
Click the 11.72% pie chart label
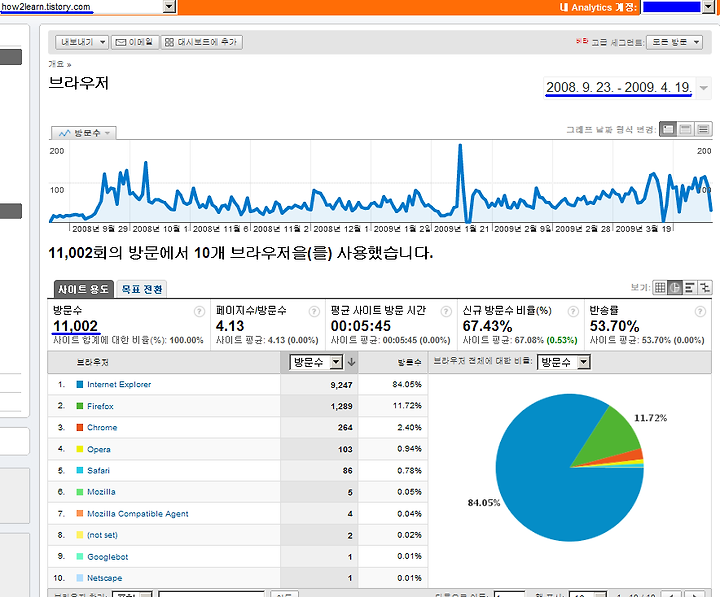pos(651,418)
